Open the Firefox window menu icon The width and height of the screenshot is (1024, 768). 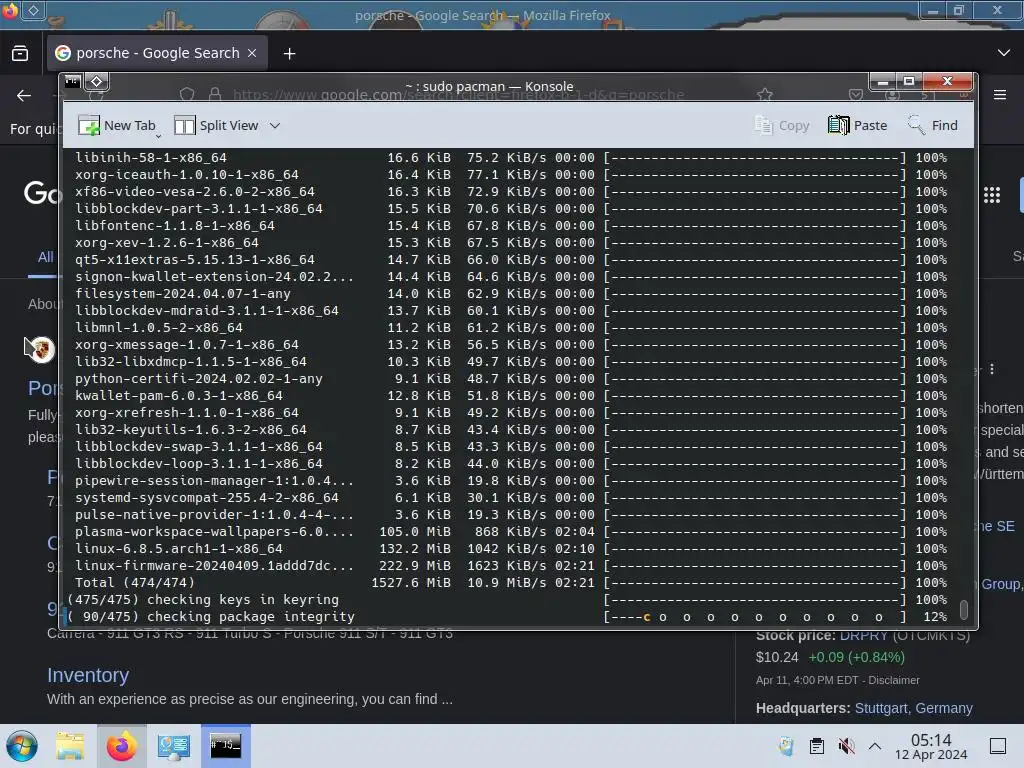(x=9, y=10)
